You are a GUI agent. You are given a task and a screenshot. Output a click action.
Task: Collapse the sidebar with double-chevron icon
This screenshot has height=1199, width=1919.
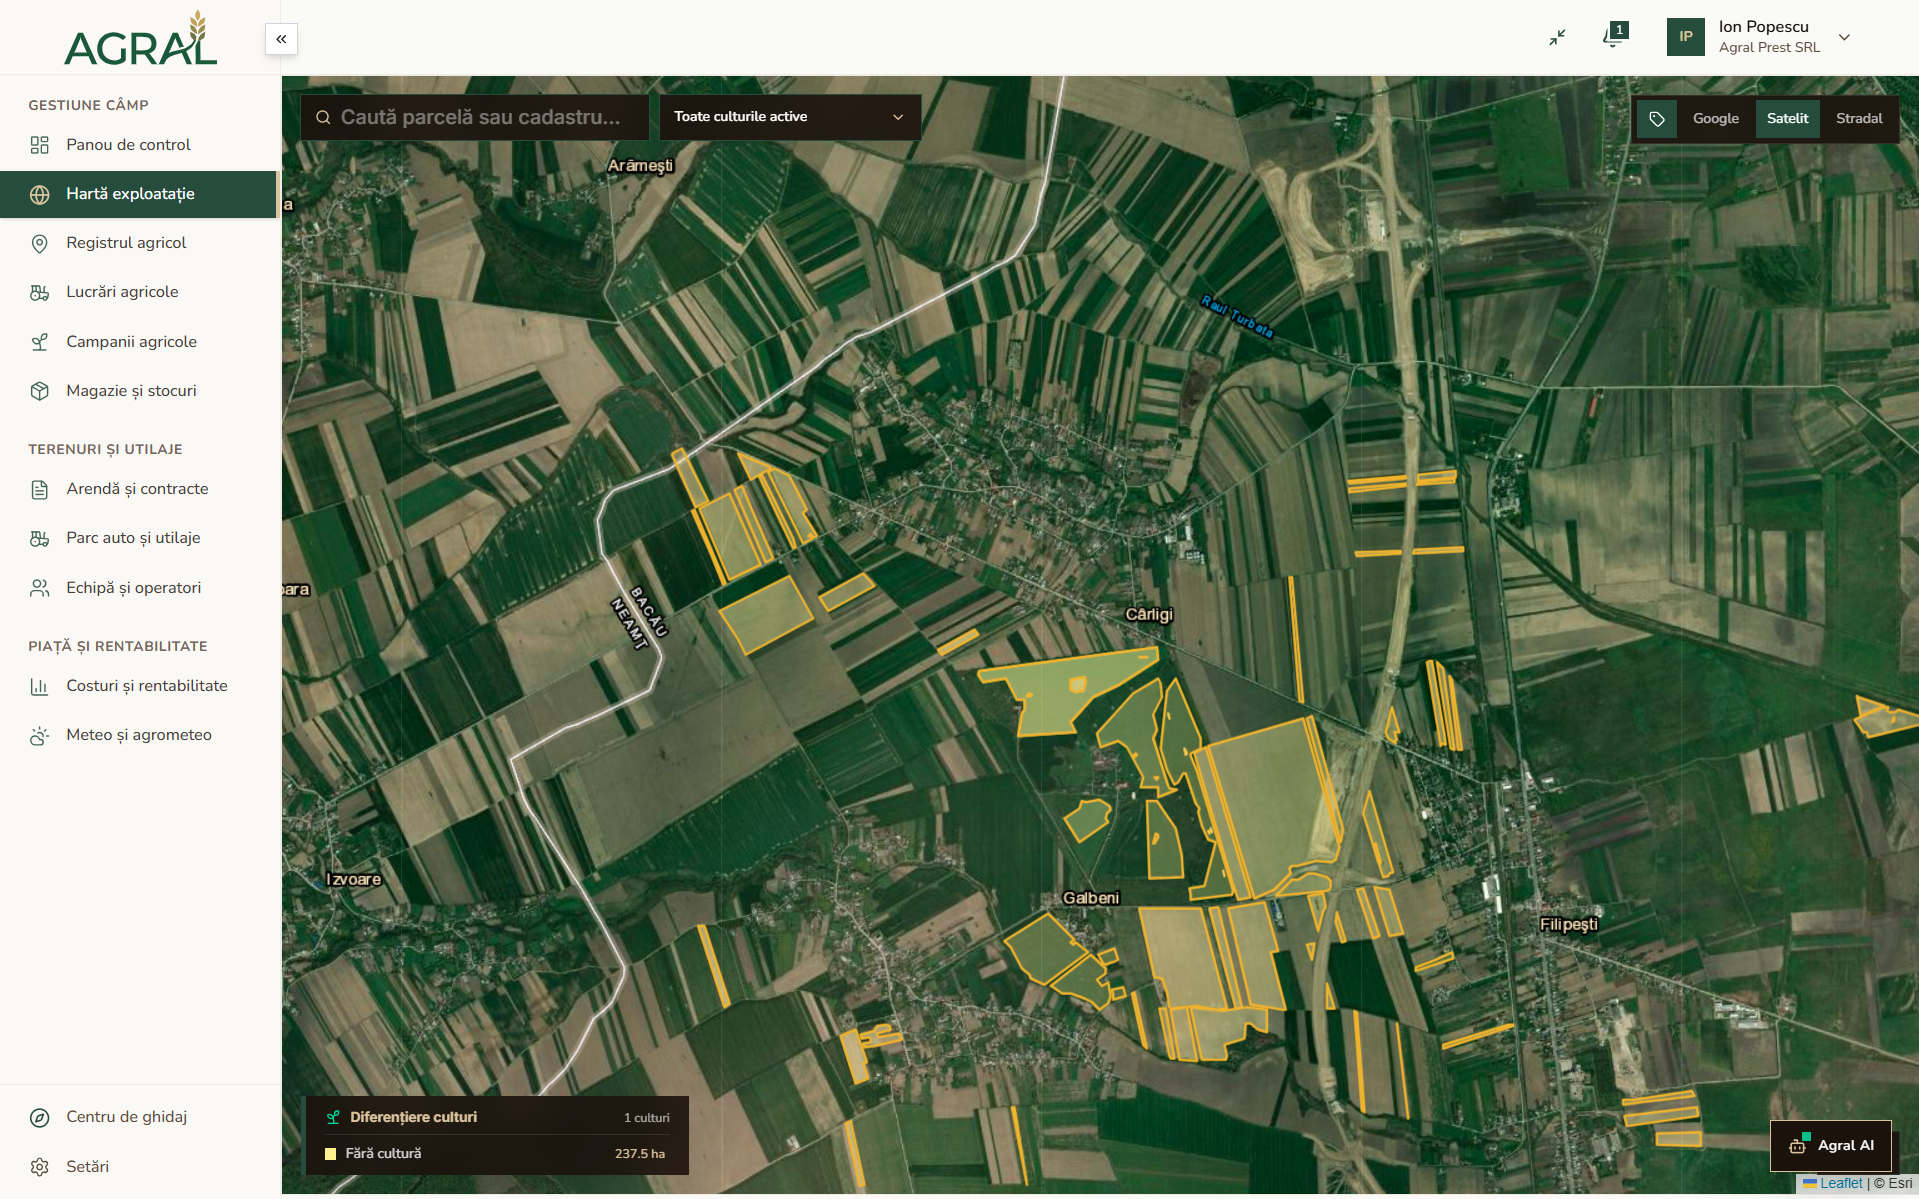click(x=281, y=39)
